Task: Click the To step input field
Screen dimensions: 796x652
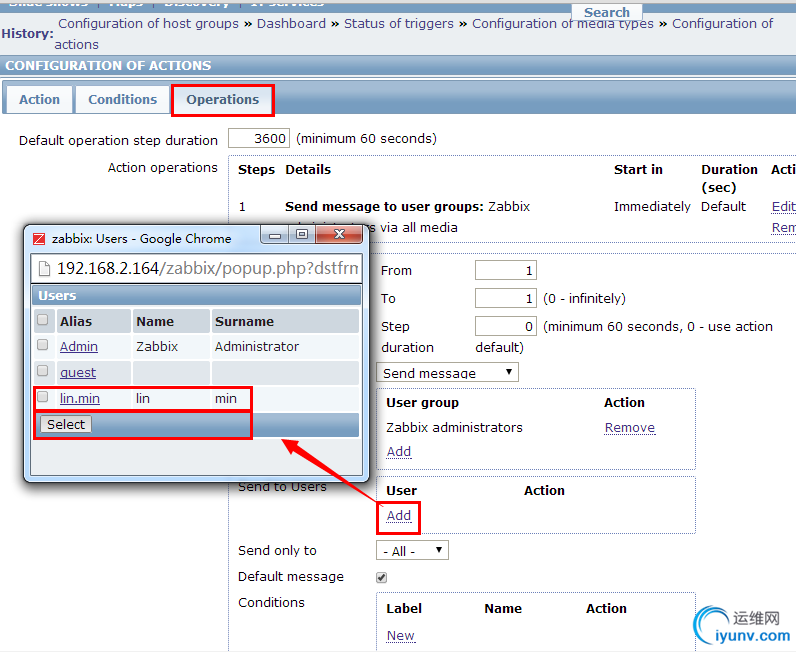Action: 506,298
